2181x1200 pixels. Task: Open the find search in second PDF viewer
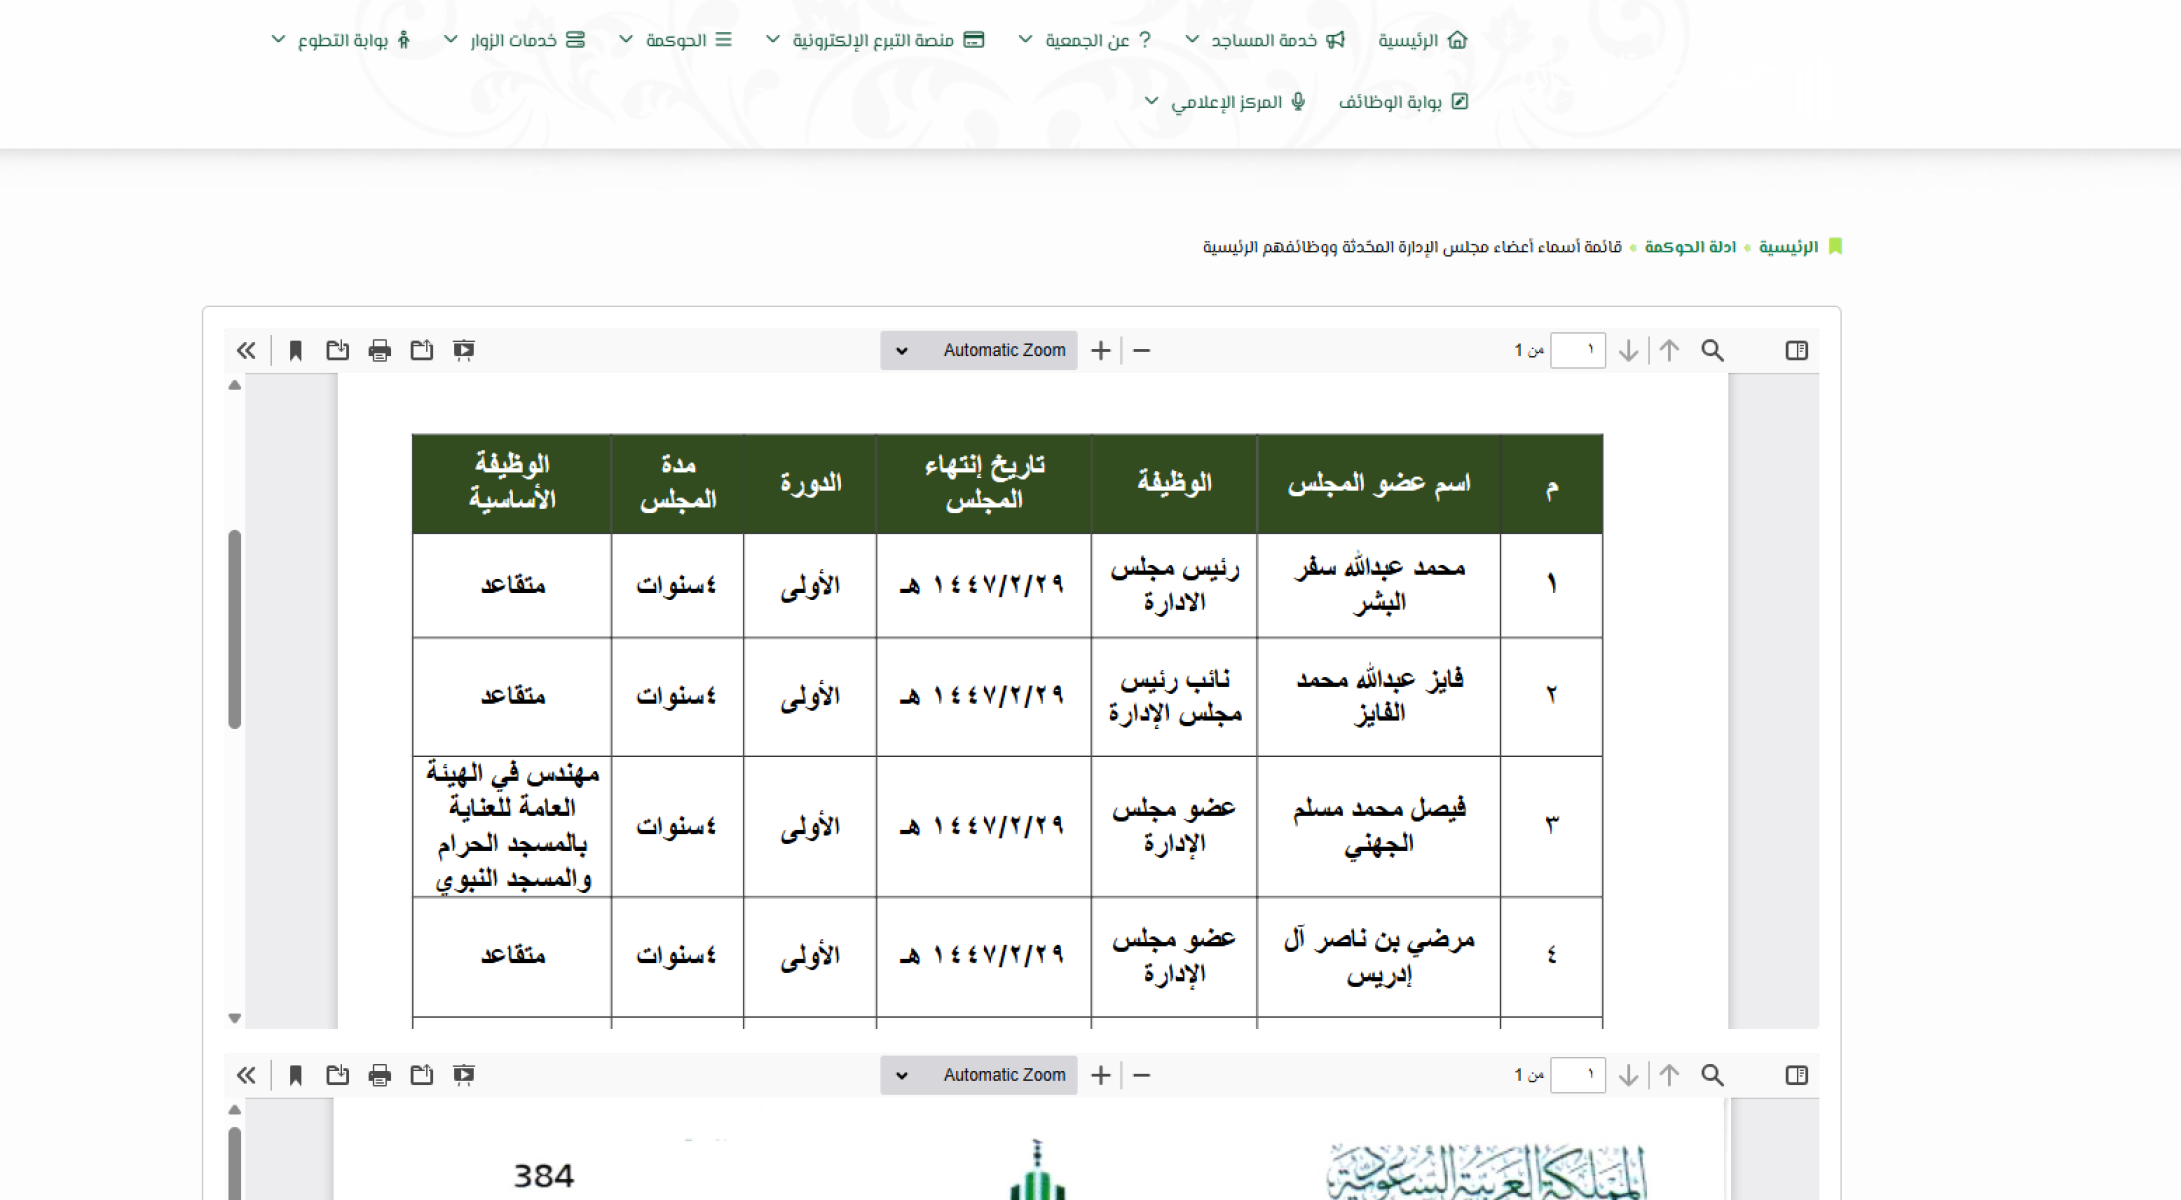tap(1712, 1075)
